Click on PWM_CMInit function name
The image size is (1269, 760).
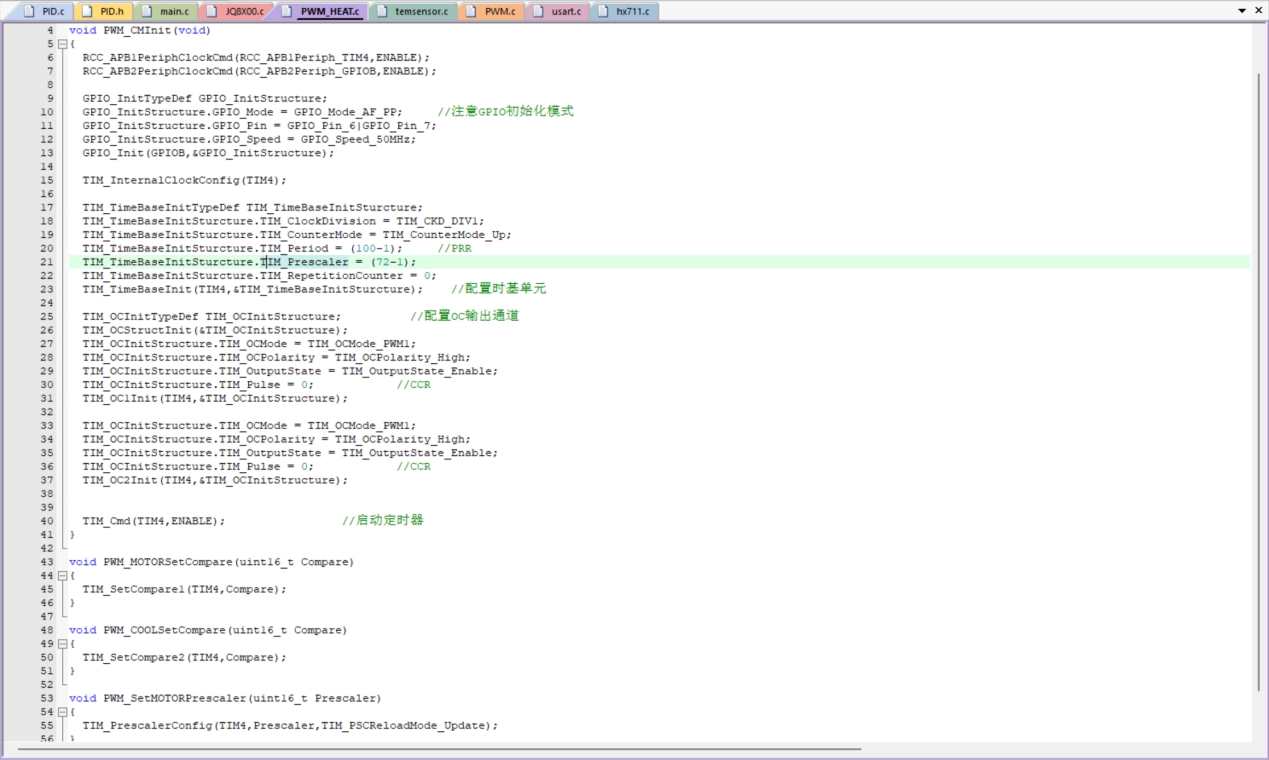click(x=137, y=31)
